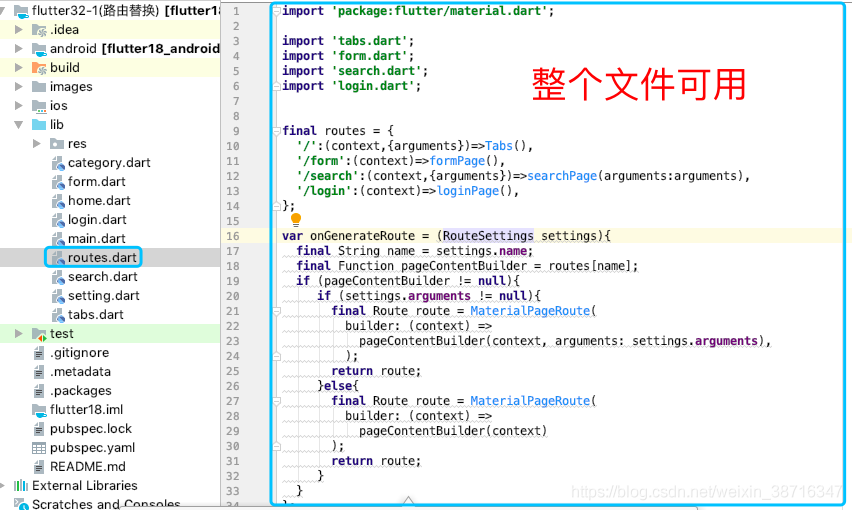Expand the build folder arrow
The image size is (852, 510).
click(18, 67)
